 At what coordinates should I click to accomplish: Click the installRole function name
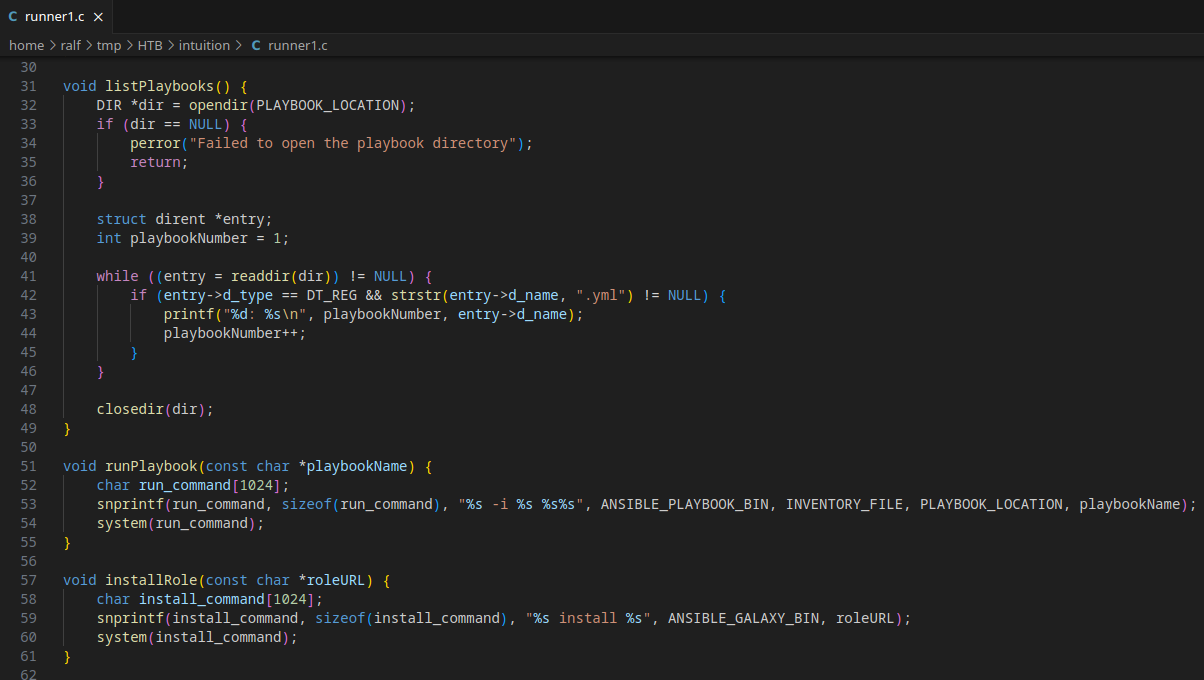pyautogui.click(x=151, y=580)
